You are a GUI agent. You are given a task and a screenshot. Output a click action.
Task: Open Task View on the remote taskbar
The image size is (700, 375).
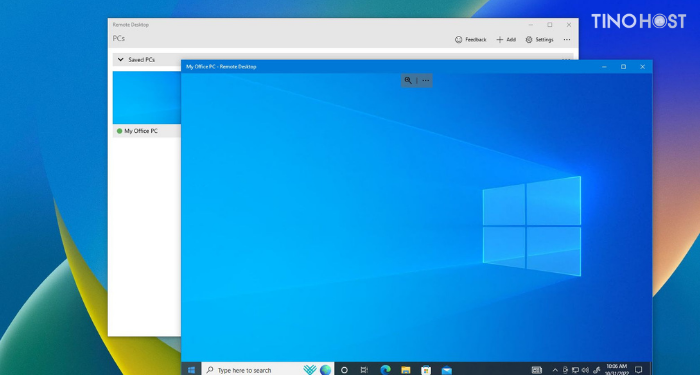(x=364, y=370)
